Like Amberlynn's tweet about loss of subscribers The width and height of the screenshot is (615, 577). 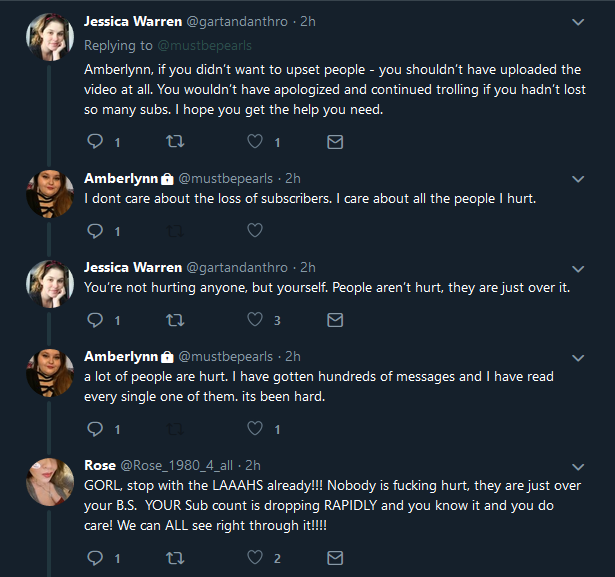255,230
